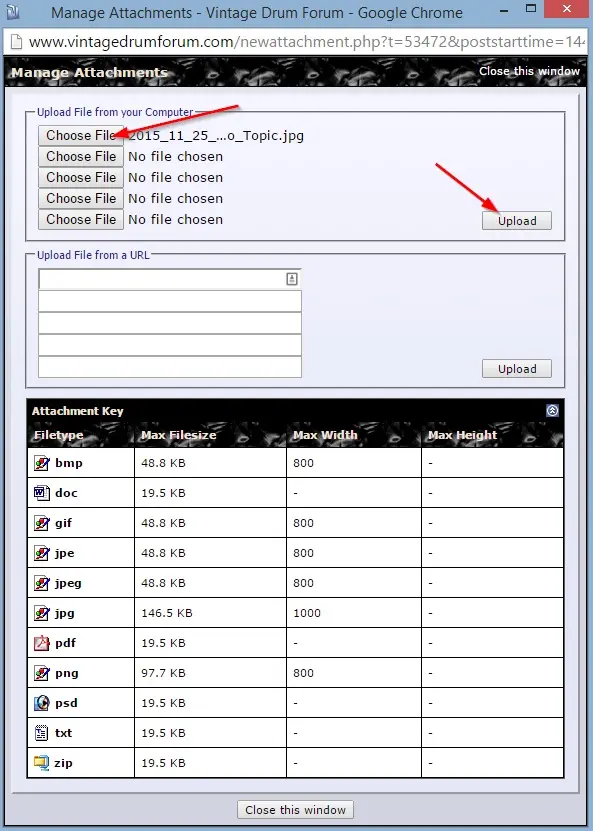Click the bottom Close this window button
Viewport: 593px width, 831px height.
[x=295, y=810]
